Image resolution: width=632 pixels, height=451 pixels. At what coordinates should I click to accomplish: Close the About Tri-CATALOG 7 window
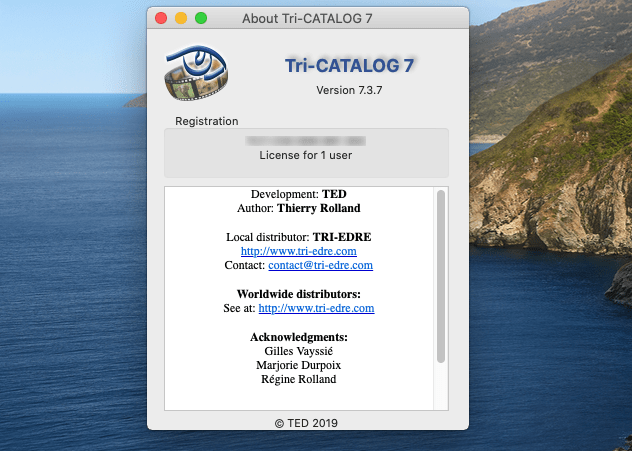click(x=161, y=18)
